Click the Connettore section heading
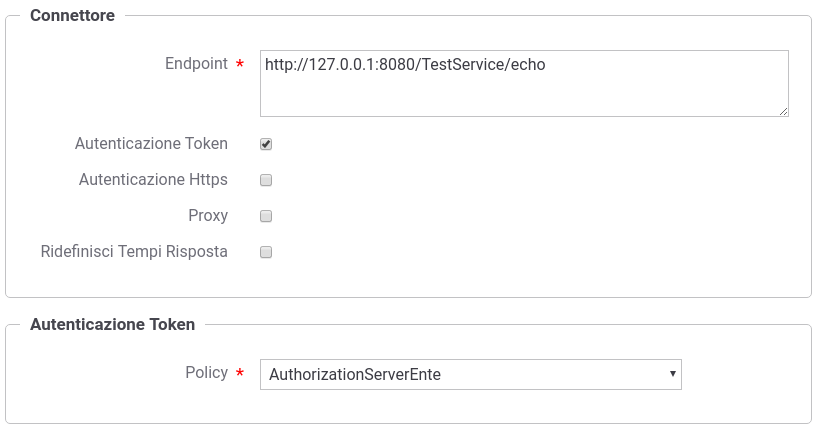The height and width of the screenshot is (433, 821). click(72, 15)
